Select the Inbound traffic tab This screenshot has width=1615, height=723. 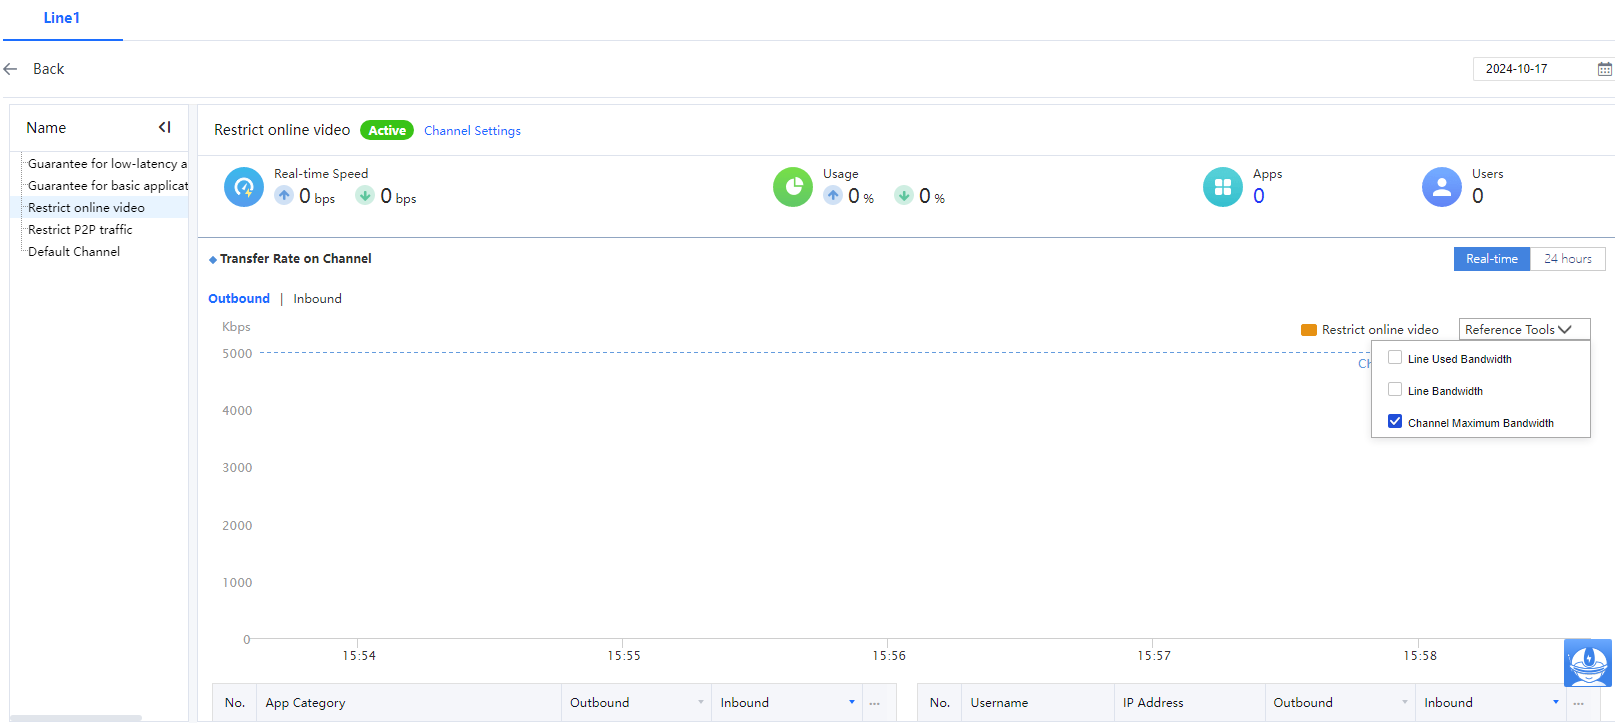tap(317, 299)
